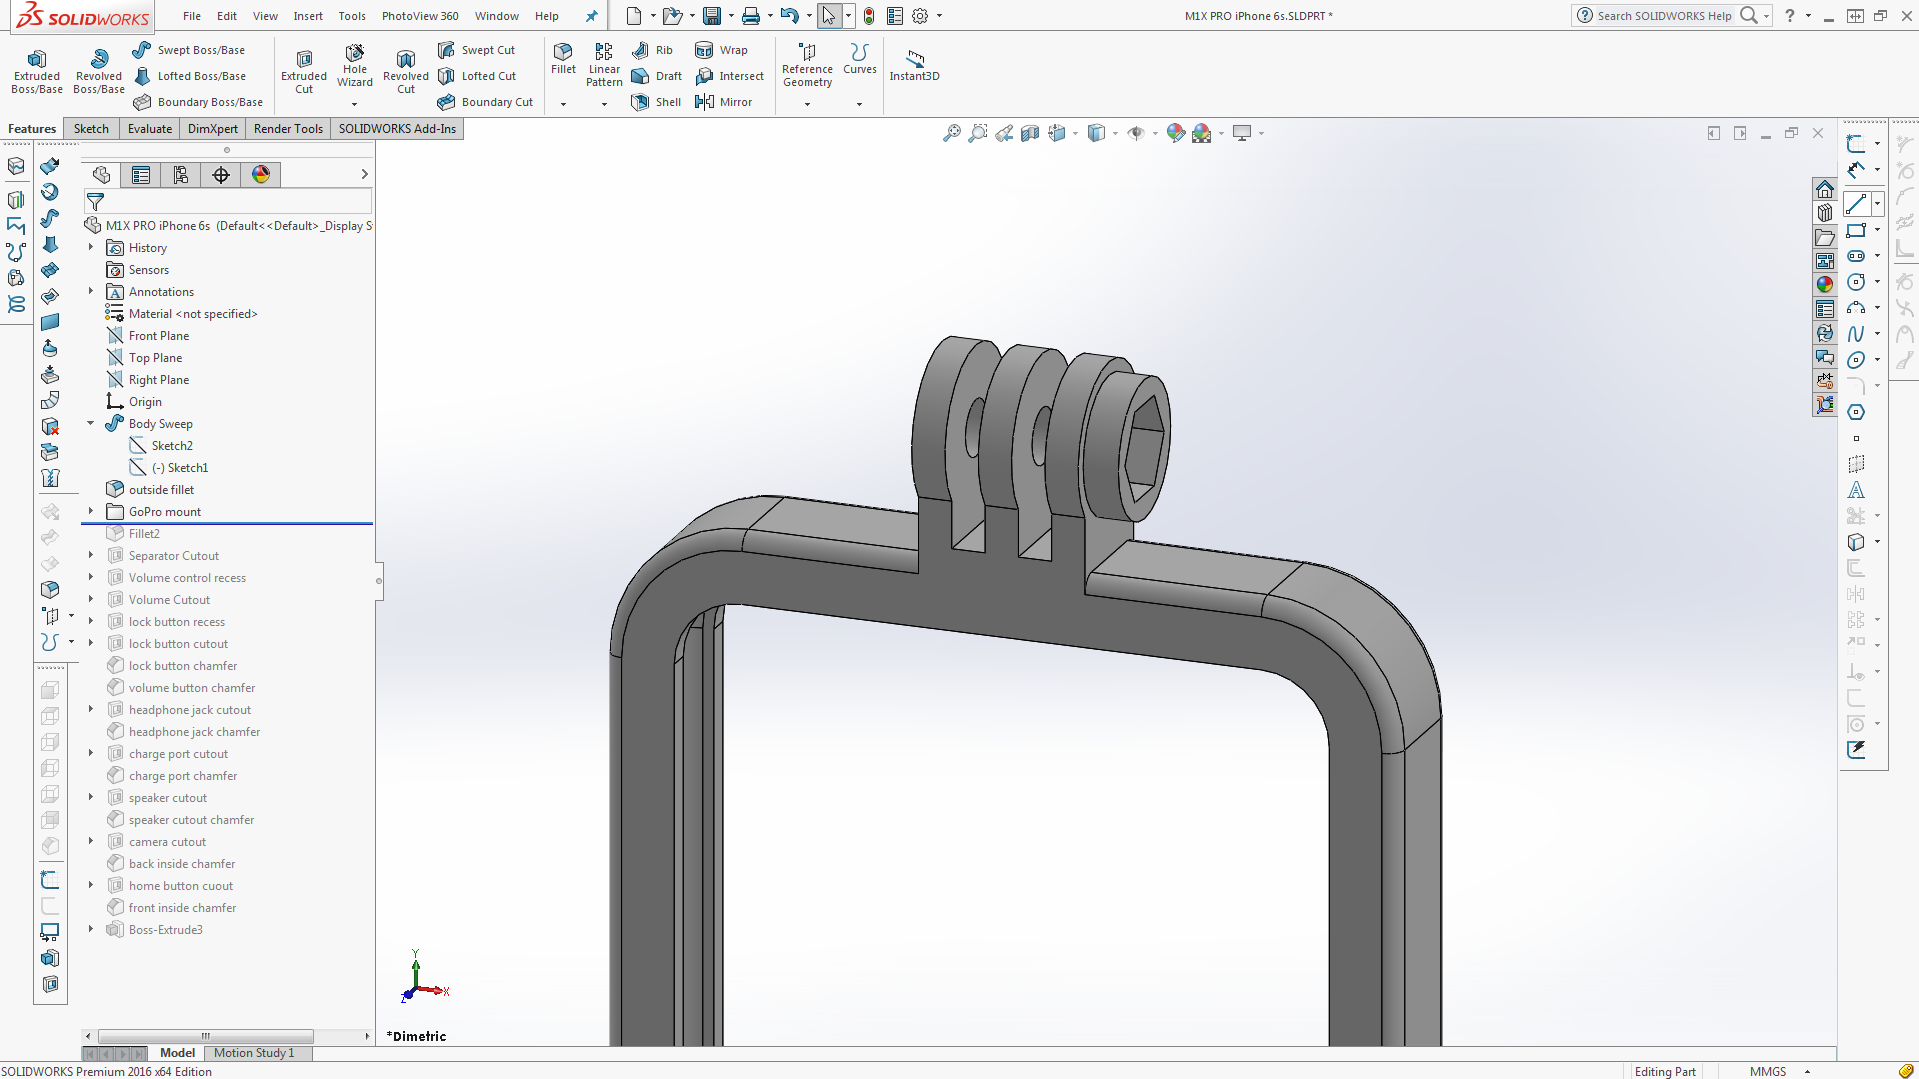
Task: Open the Hole Wizard dropdown arrow
Action: point(355,104)
